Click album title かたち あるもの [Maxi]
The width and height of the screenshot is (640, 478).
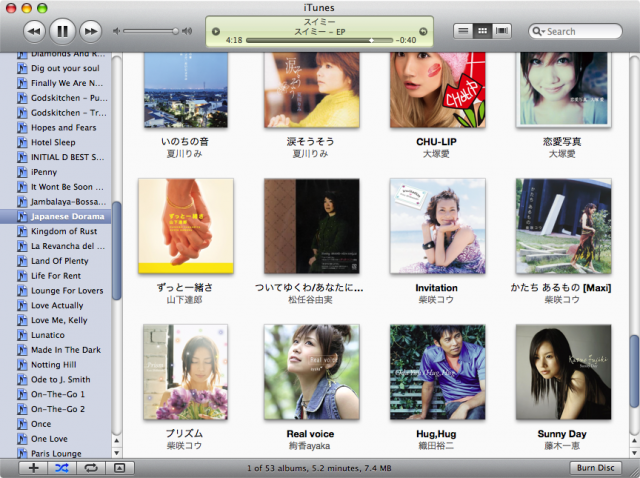pyautogui.click(x=561, y=288)
